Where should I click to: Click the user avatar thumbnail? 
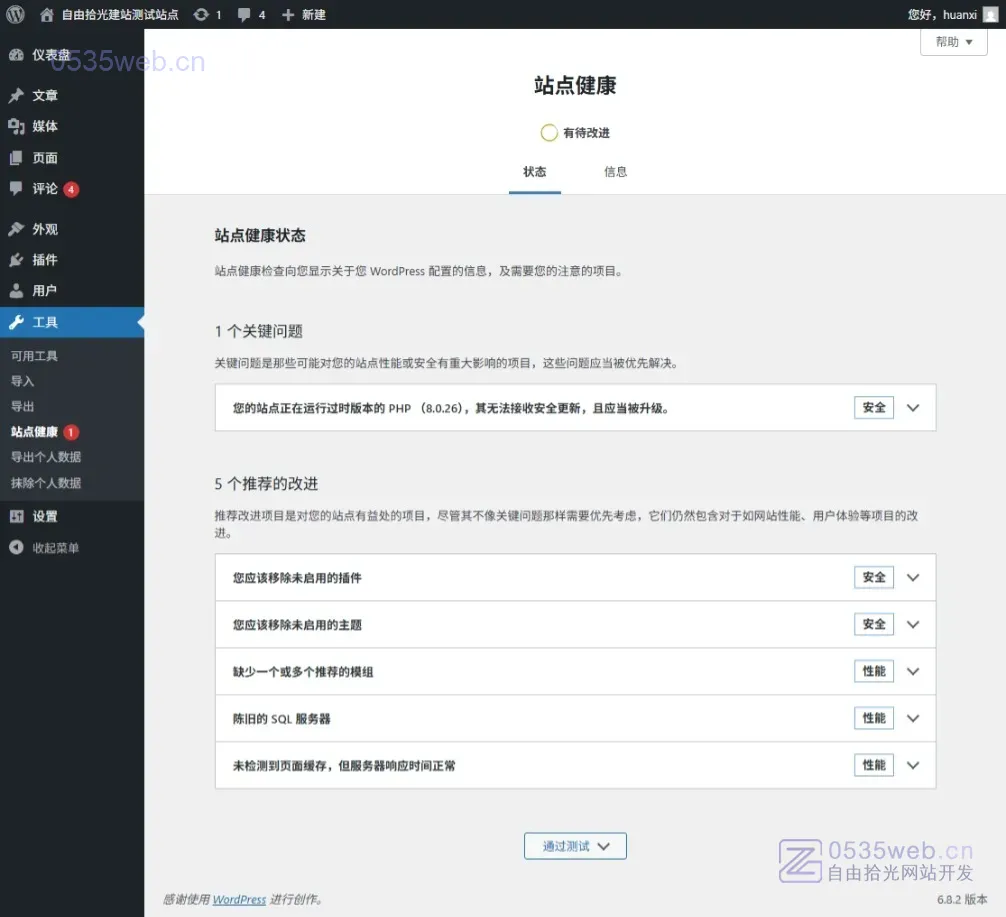(990, 14)
